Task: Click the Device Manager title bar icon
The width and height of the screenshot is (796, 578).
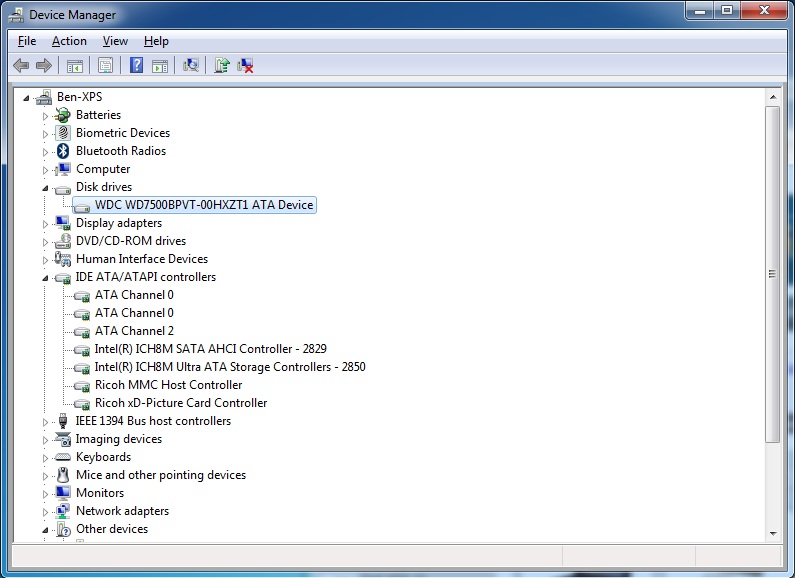Action: pos(16,15)
